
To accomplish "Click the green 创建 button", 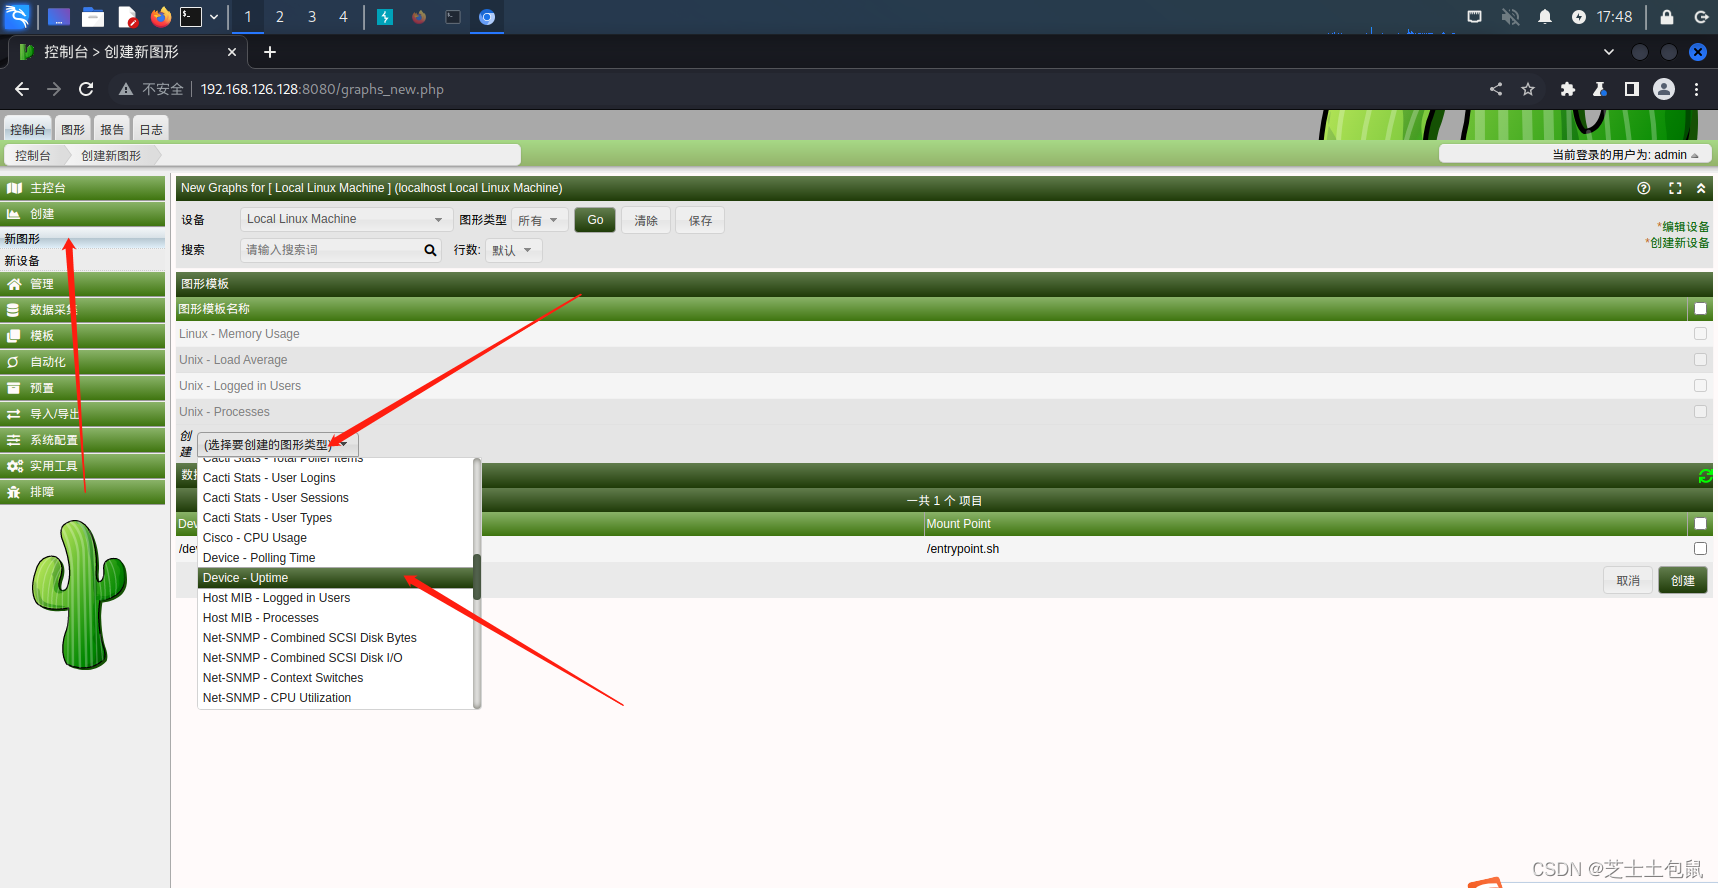I will (x=1683, y=580).
